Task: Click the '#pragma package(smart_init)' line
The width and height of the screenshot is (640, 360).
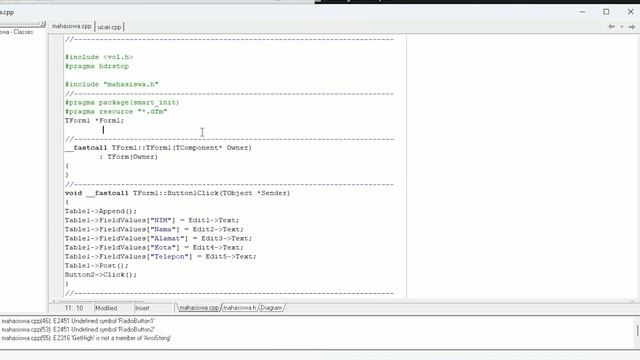Action: coord(122,102)
